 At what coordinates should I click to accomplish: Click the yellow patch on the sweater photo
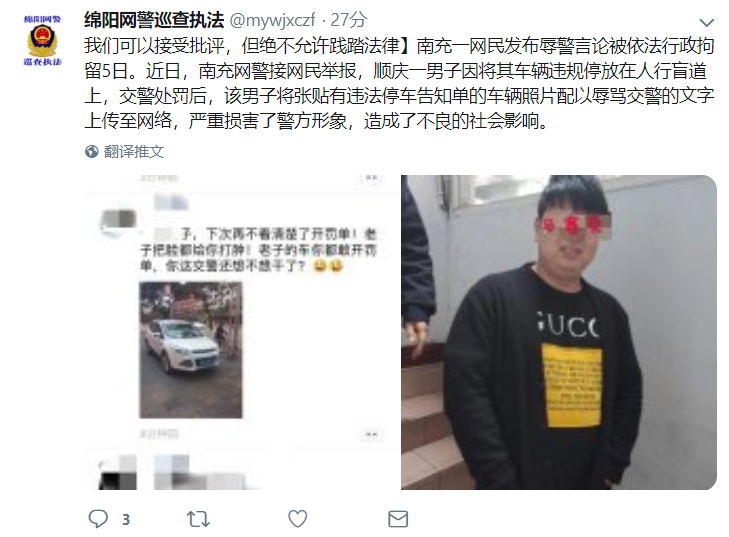pos(571,385)
